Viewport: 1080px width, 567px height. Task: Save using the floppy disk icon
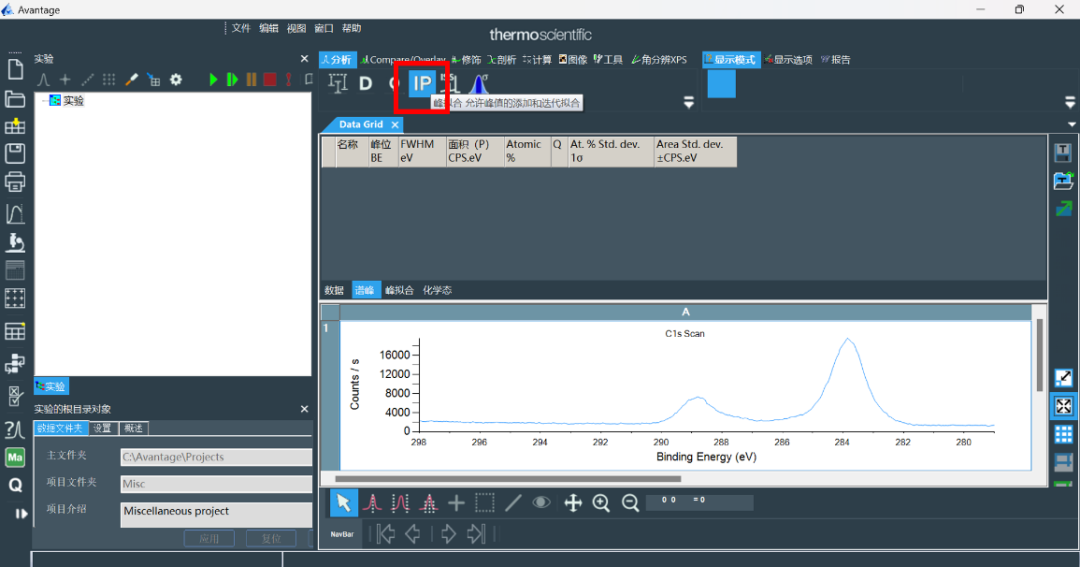click(15, 153)
